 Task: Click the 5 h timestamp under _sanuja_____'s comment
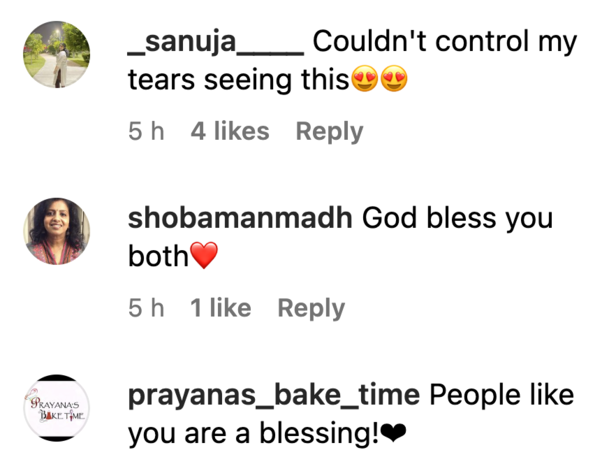pos(146,131)
